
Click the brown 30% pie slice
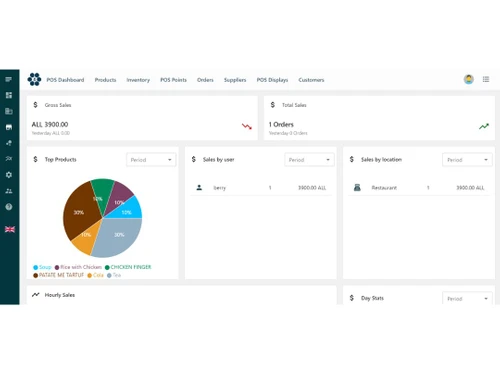pyautogui.click(x=80, y=212)
